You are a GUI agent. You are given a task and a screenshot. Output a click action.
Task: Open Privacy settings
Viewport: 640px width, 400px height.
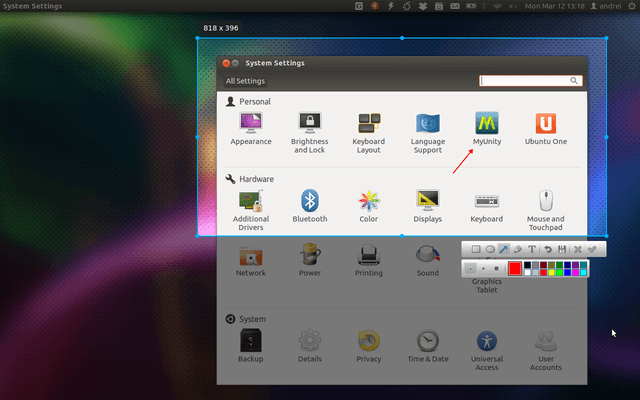[369, 346]
